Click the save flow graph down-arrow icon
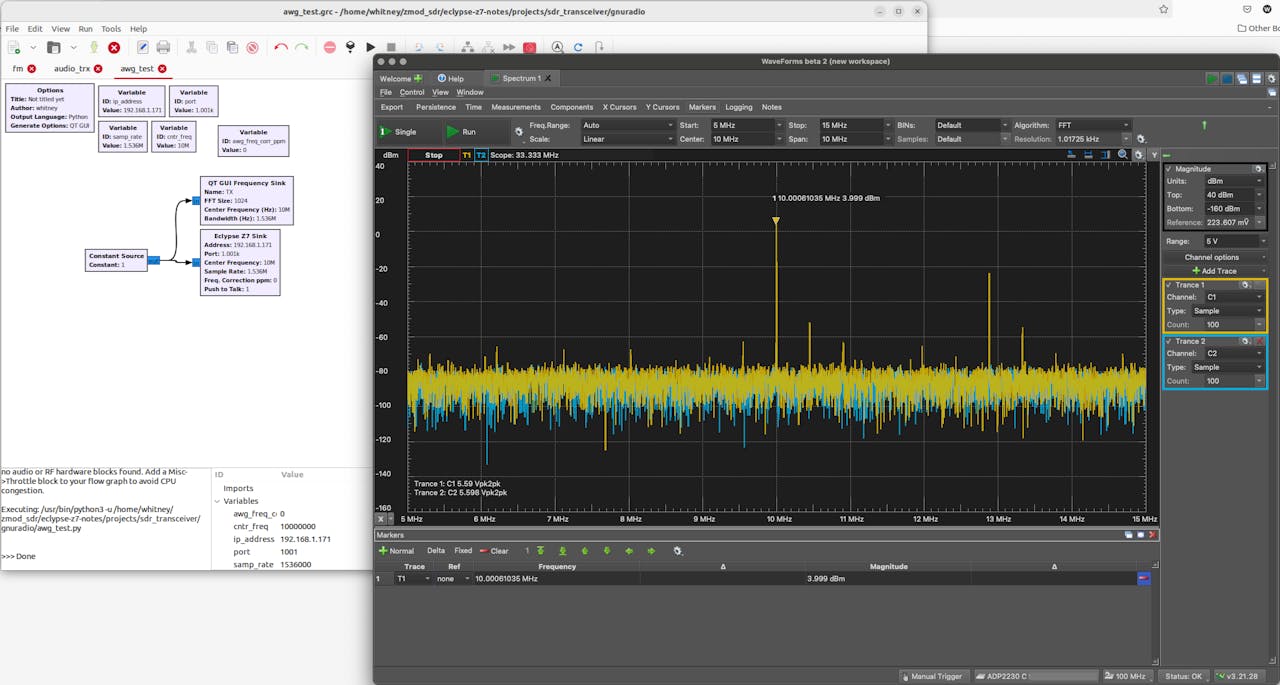The height and width of the screenshot is (685, 1280). 93,47
